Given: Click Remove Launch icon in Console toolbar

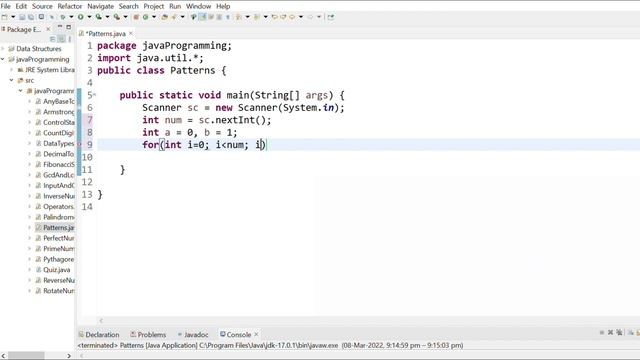Looking at the screenshot, I should tap(610, 333).
